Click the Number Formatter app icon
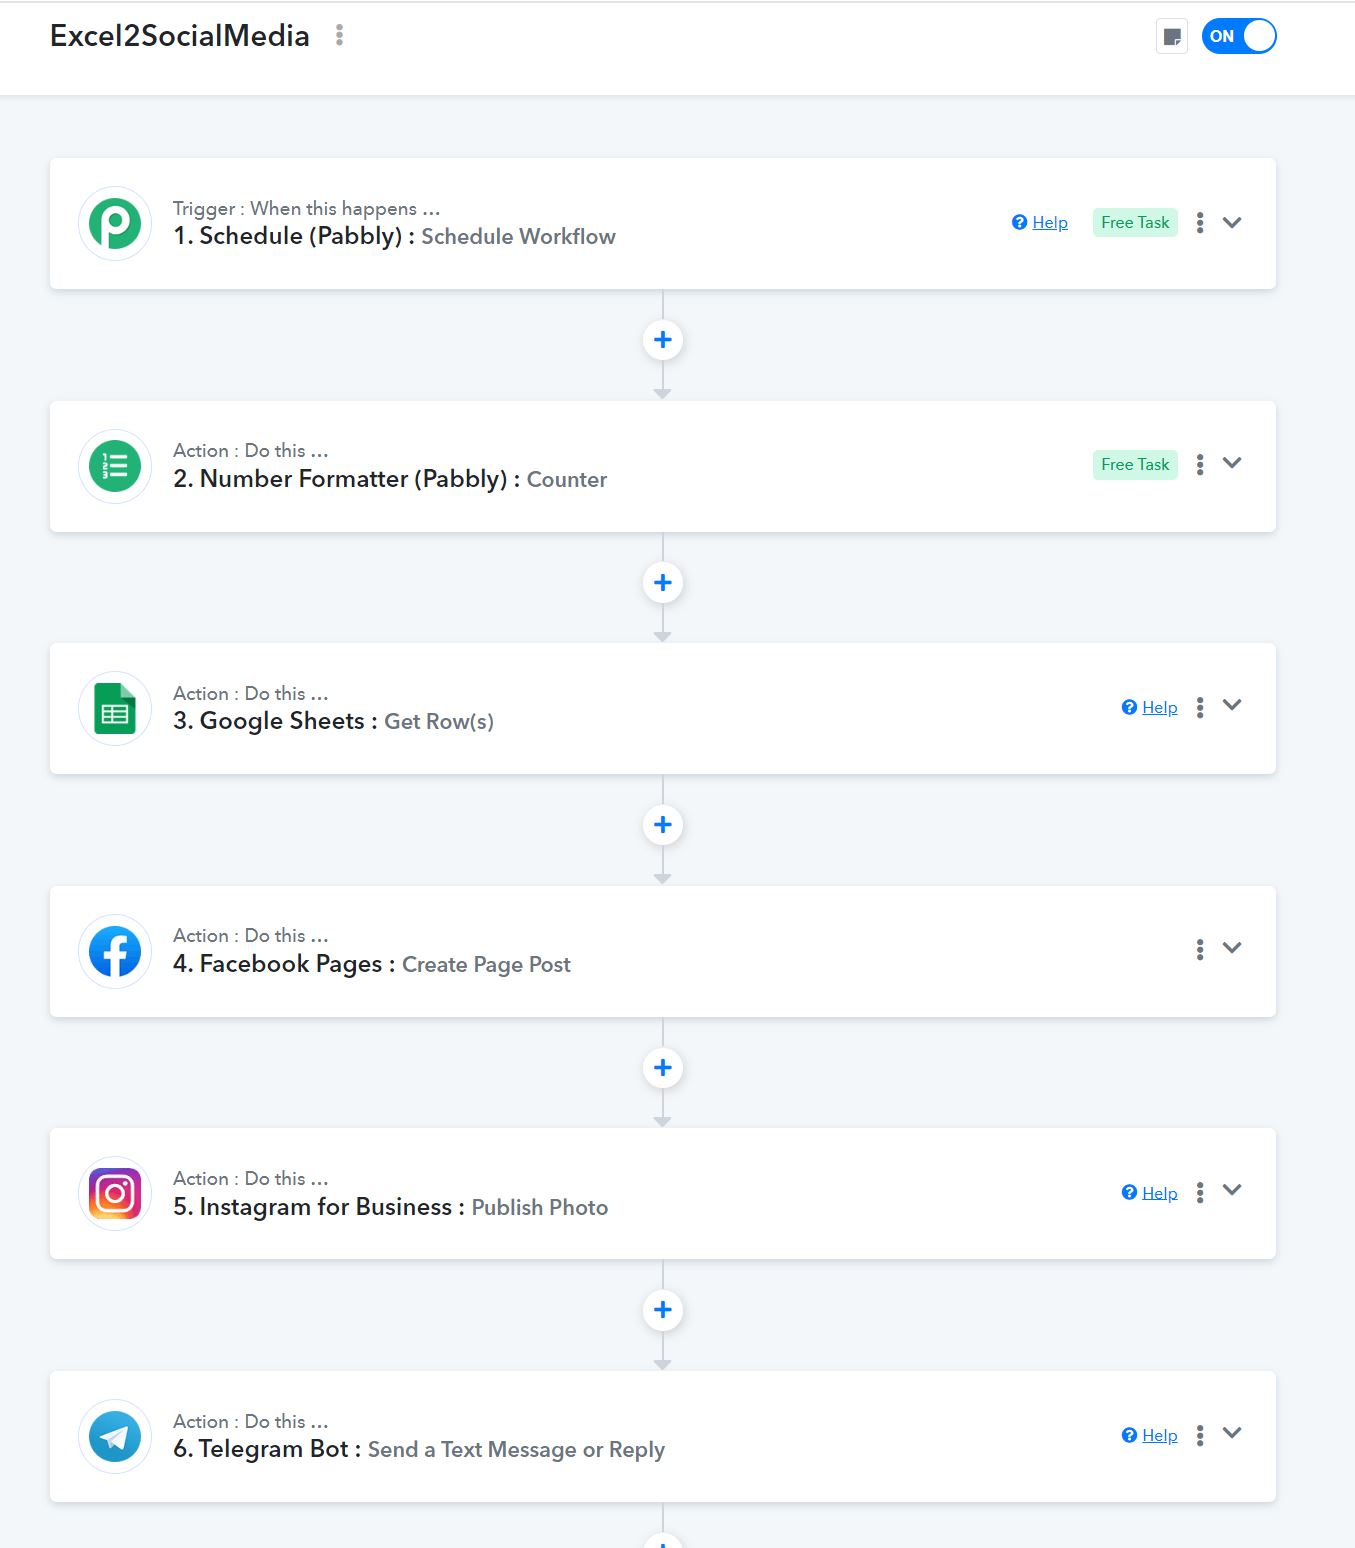Viewport: 1355px width, 1548px height. coord(115,466)
